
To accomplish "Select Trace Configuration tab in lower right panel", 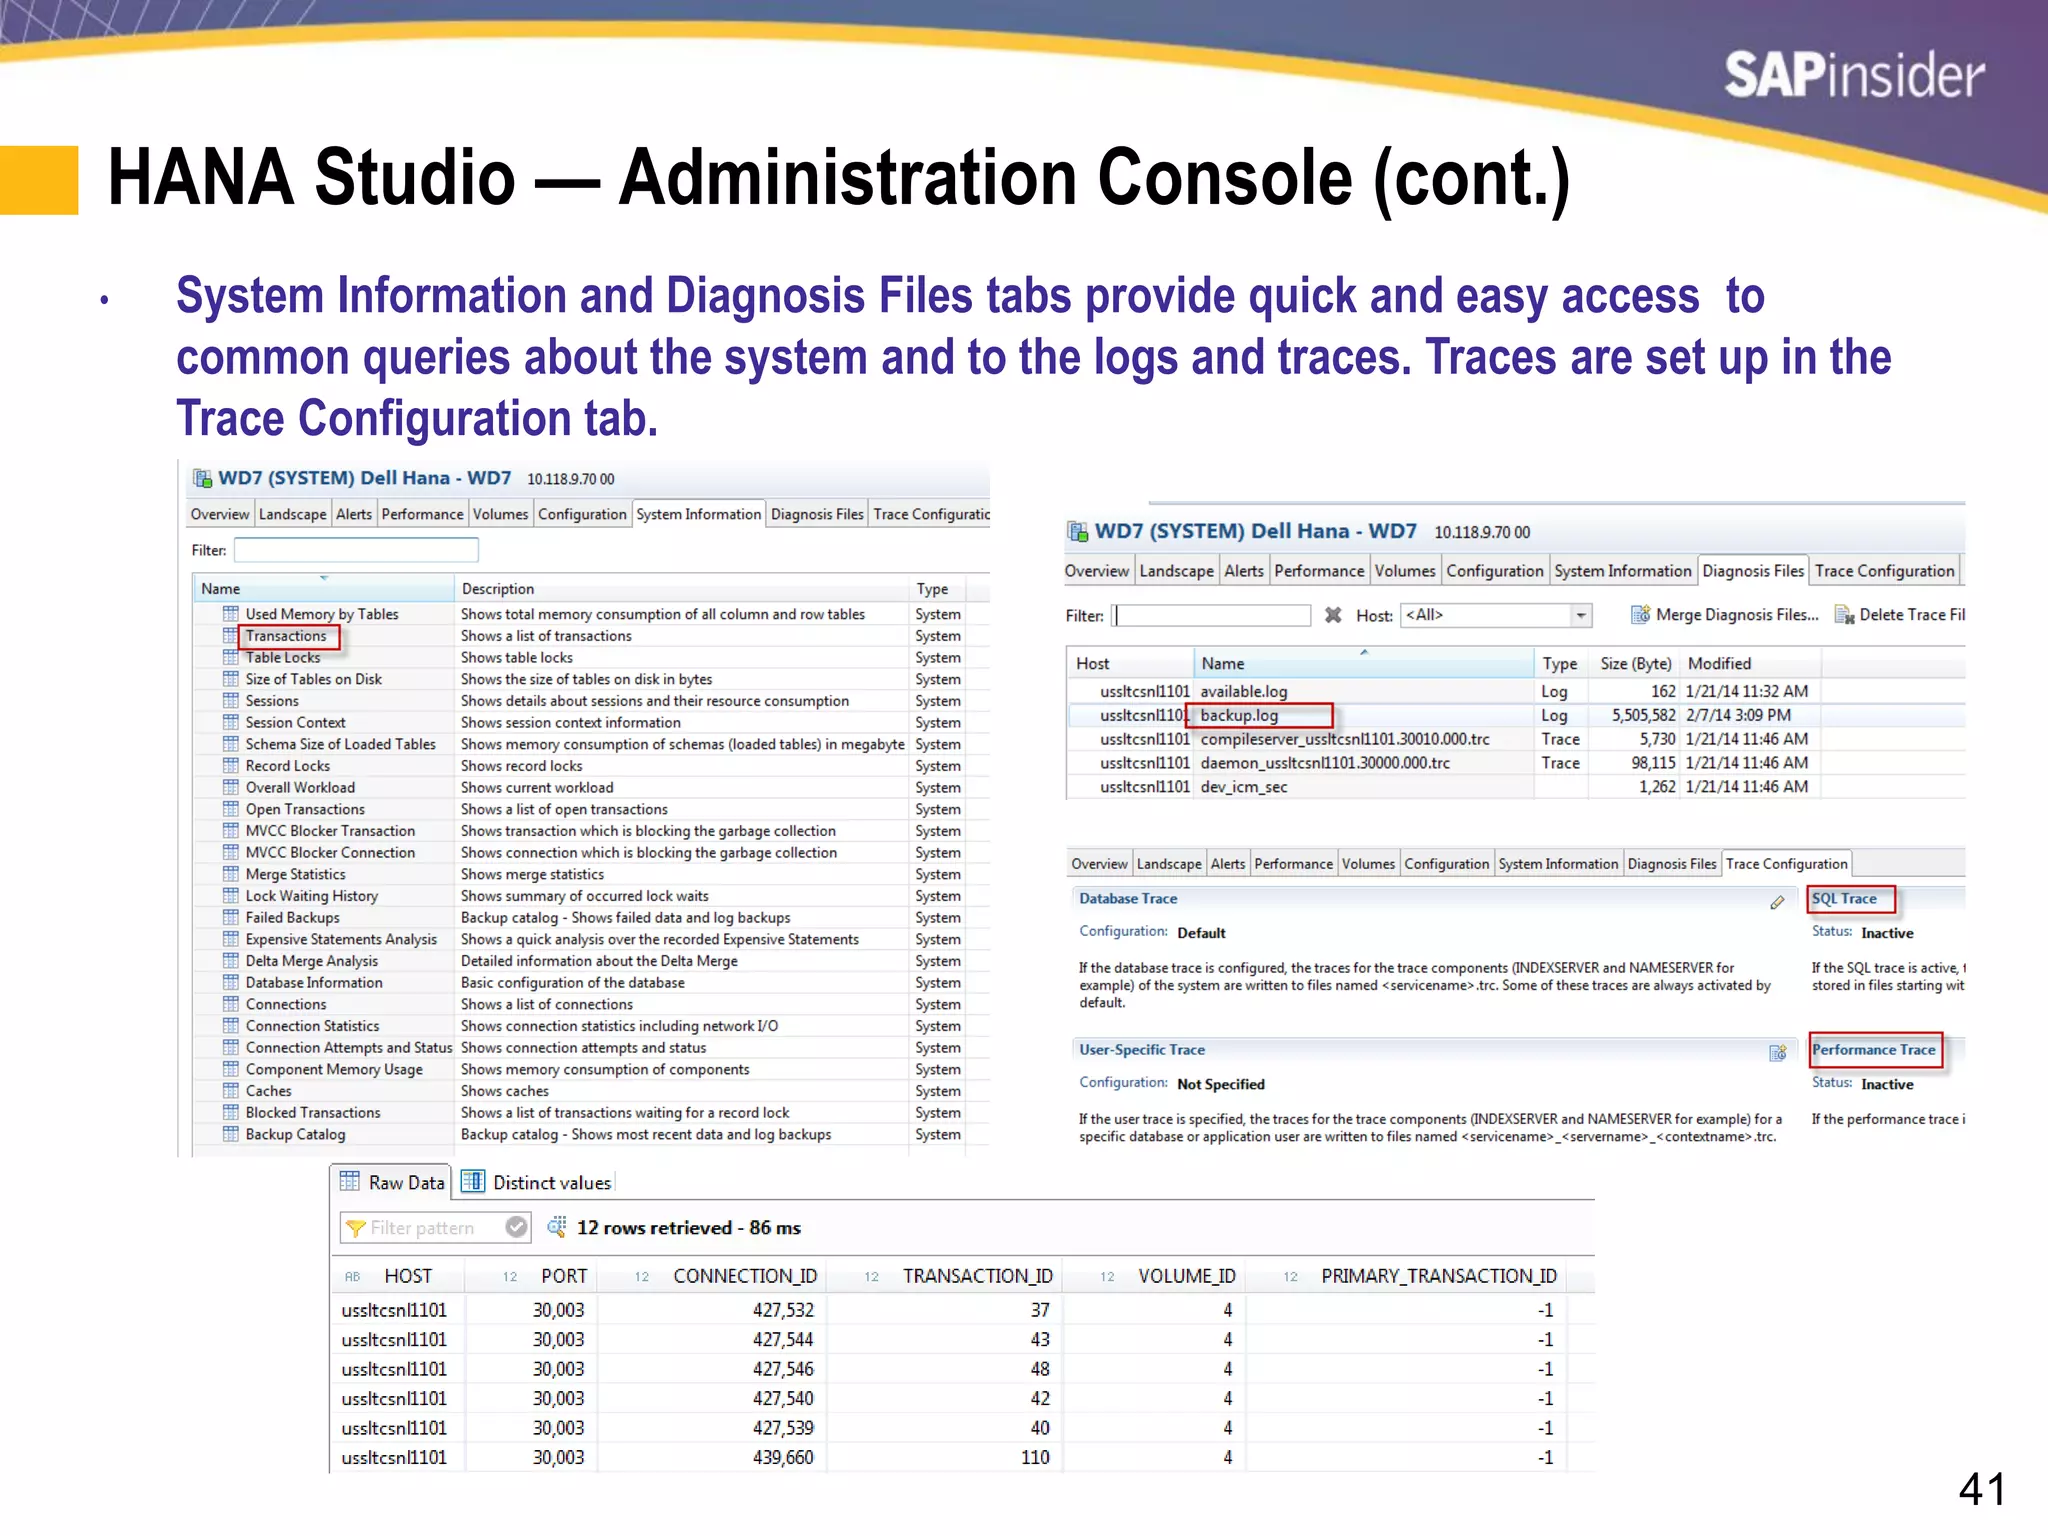I will click(x=1786, y=864).
